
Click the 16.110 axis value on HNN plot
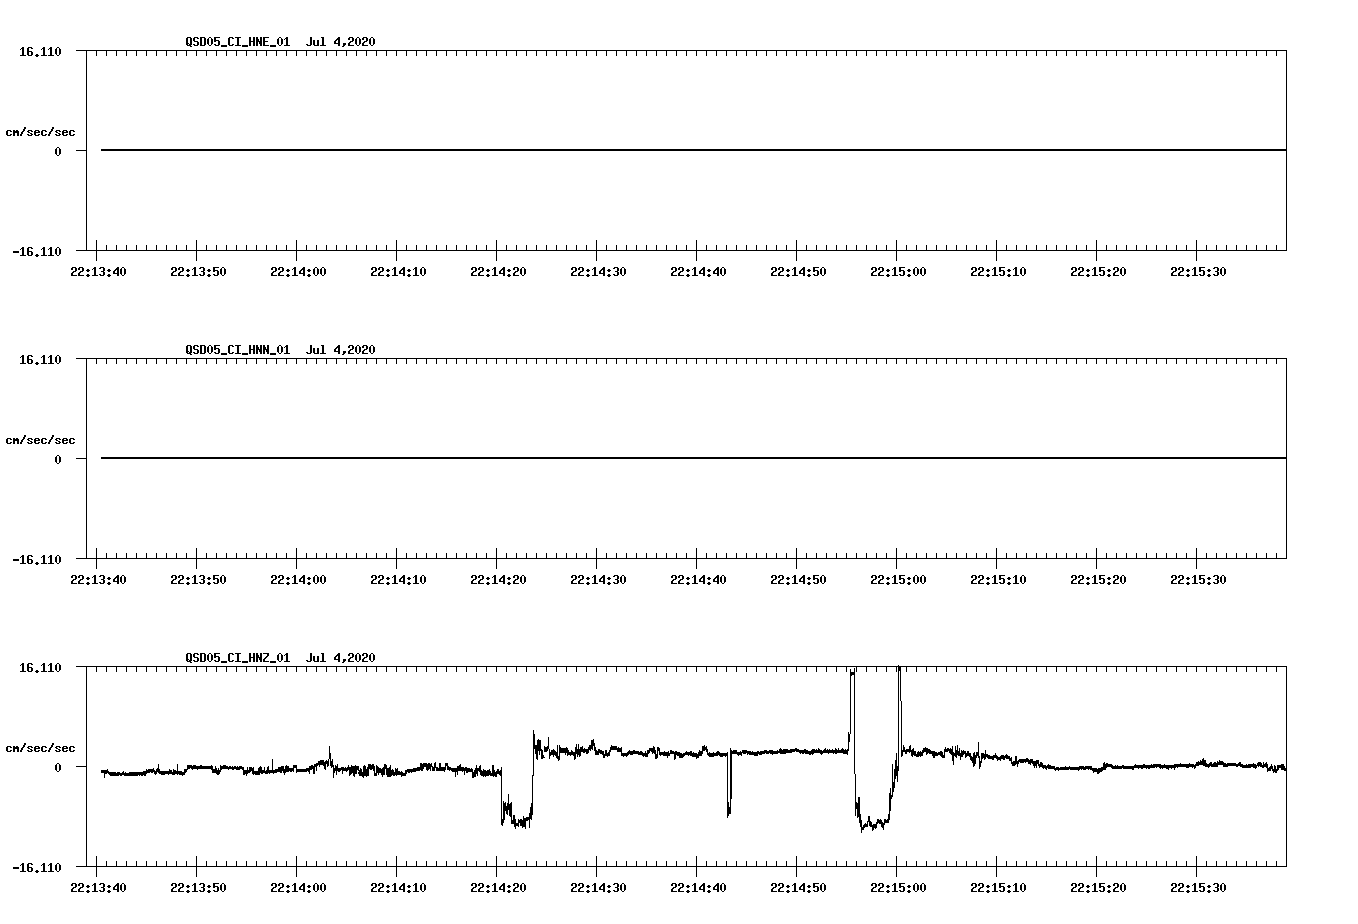[40, 359]
